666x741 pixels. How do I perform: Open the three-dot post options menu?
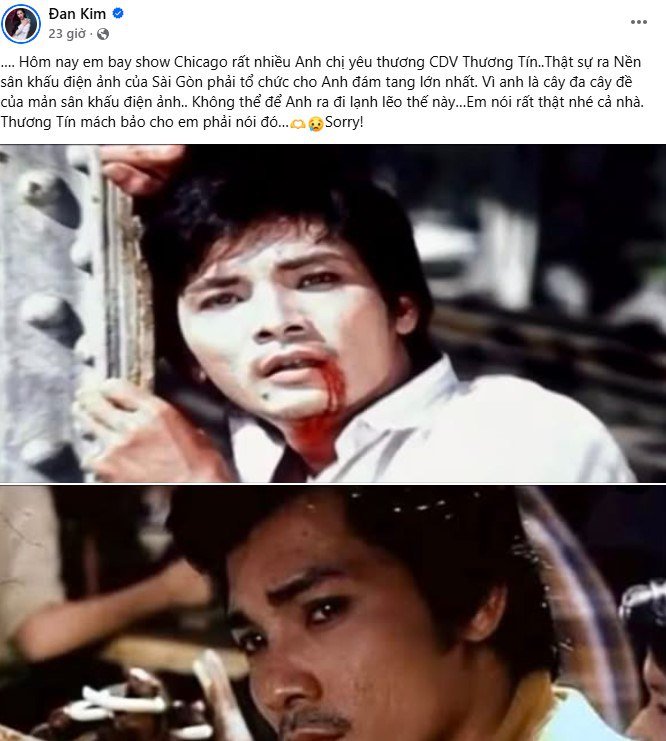pos(639,22)
